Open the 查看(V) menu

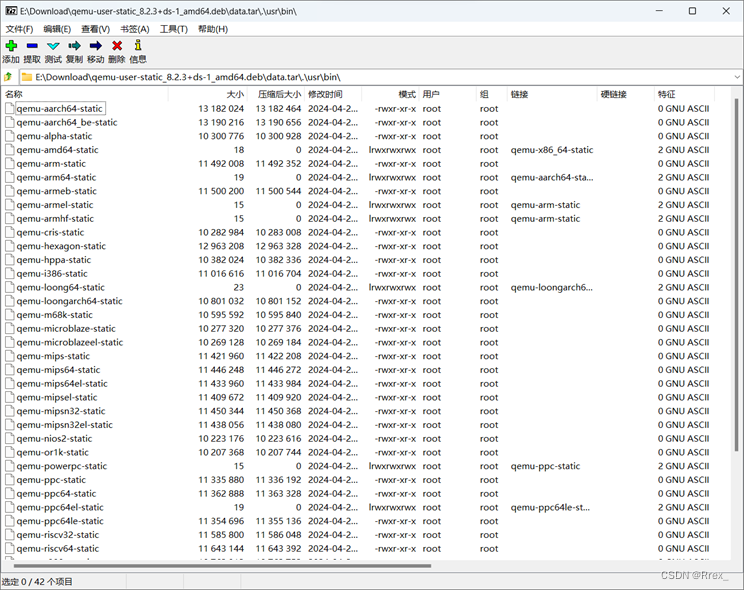[x=95, y=29]
